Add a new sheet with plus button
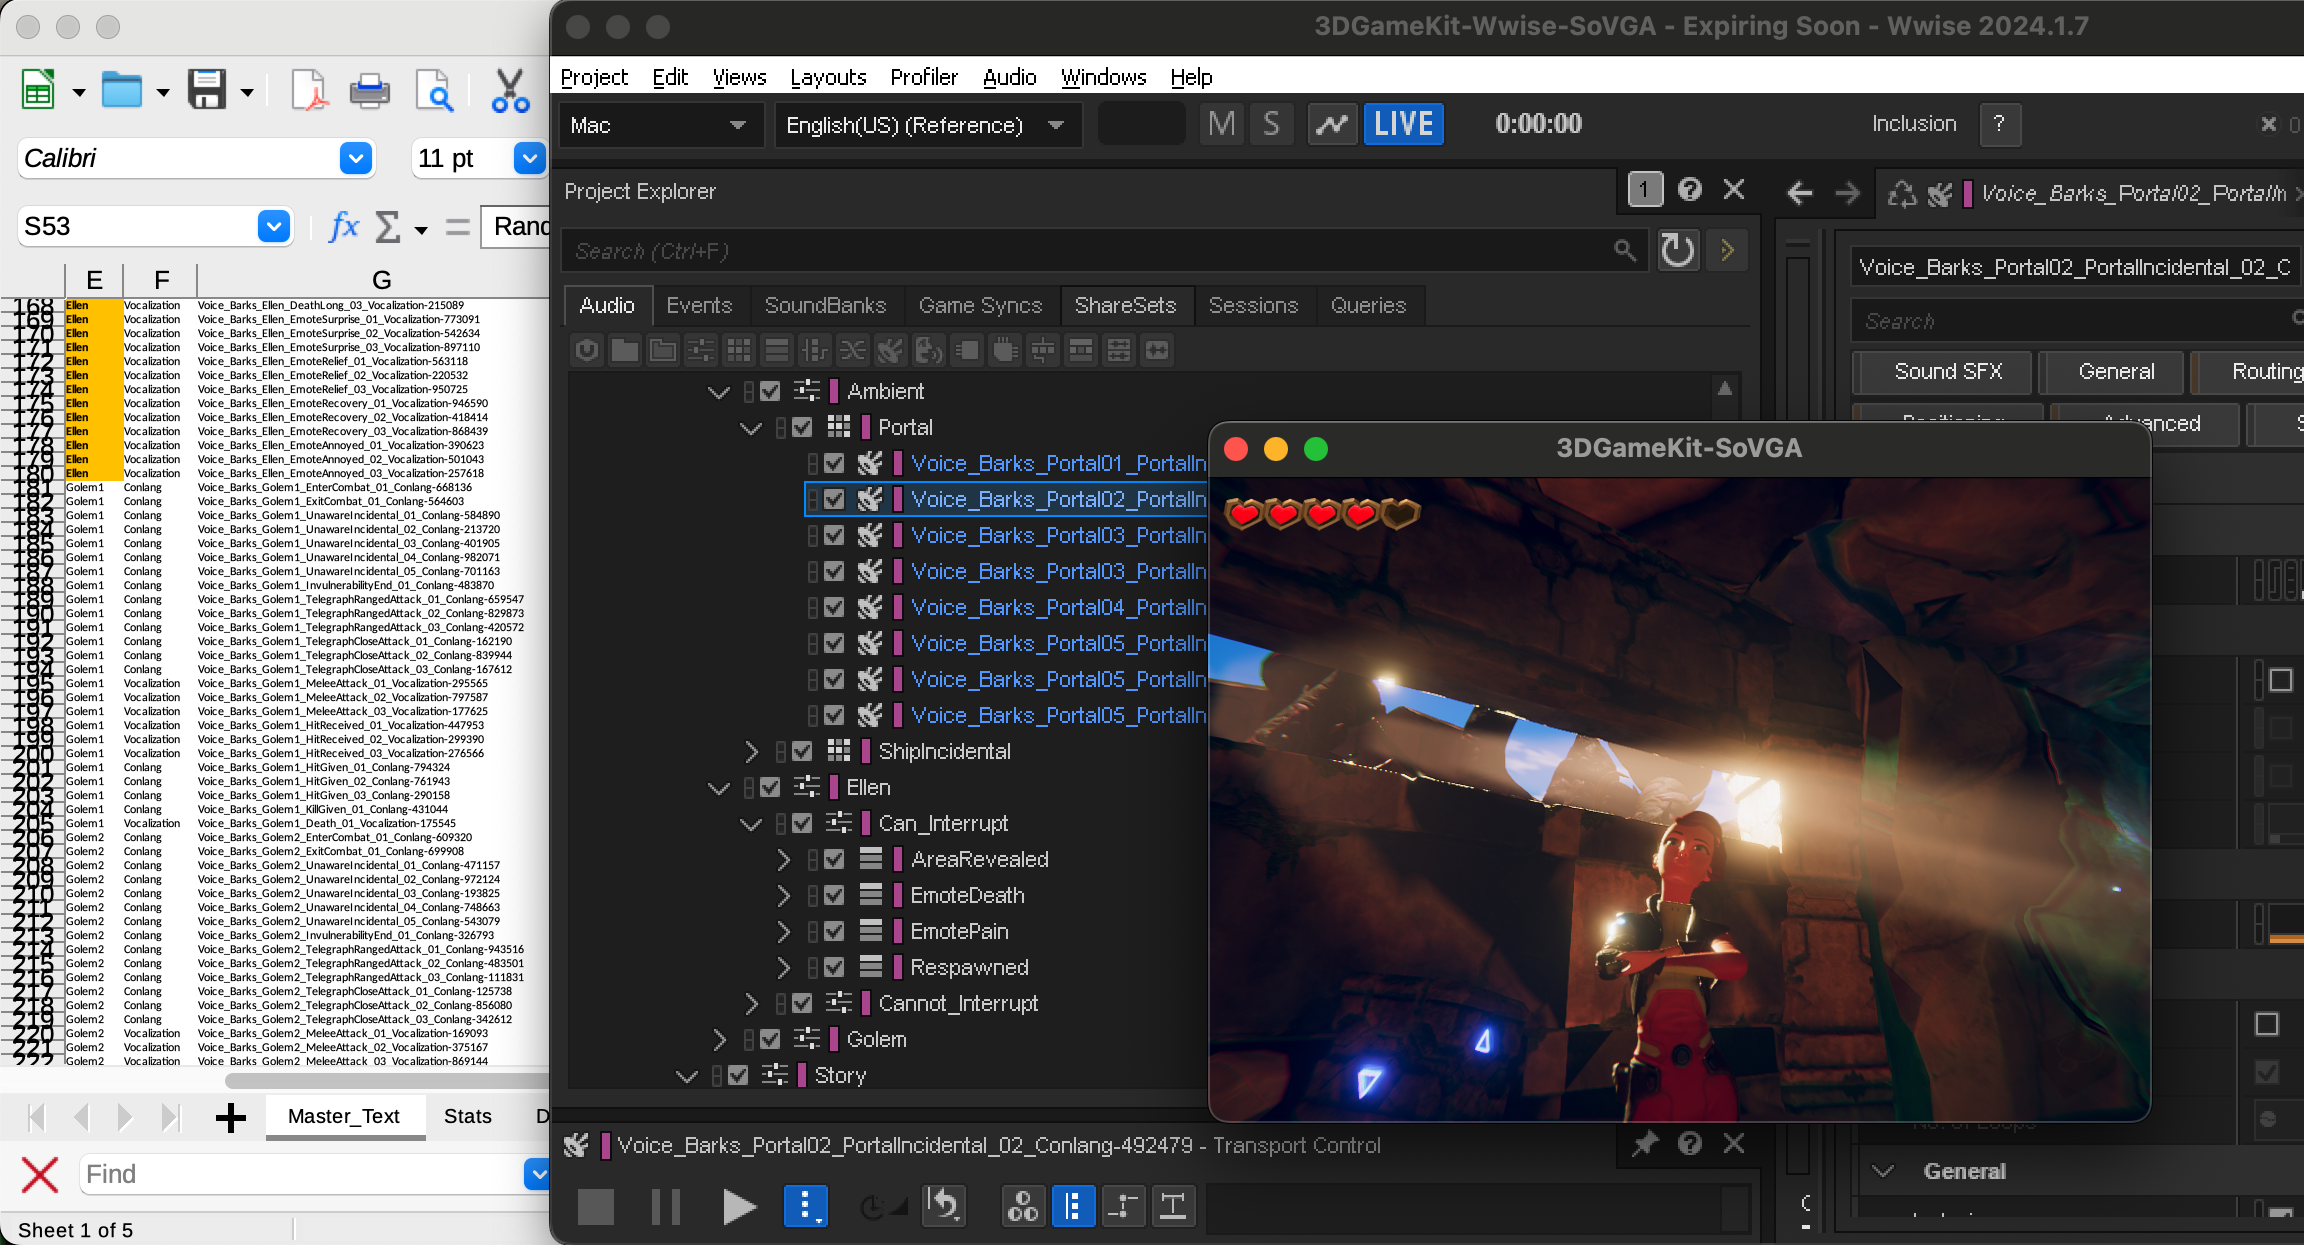This screenshot has width=2304, height=1245. [x=231, y=1117]
